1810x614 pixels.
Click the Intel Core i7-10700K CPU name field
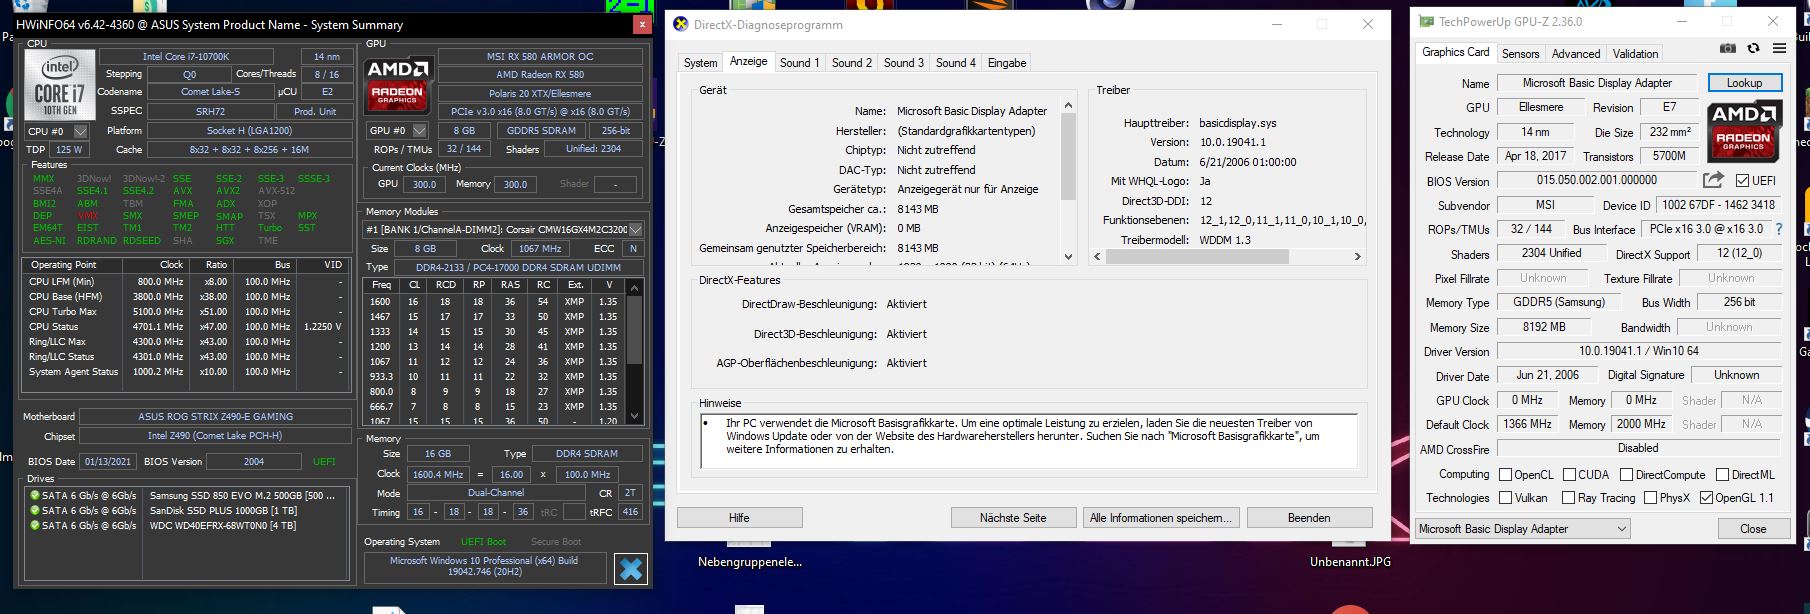[185, 57]
